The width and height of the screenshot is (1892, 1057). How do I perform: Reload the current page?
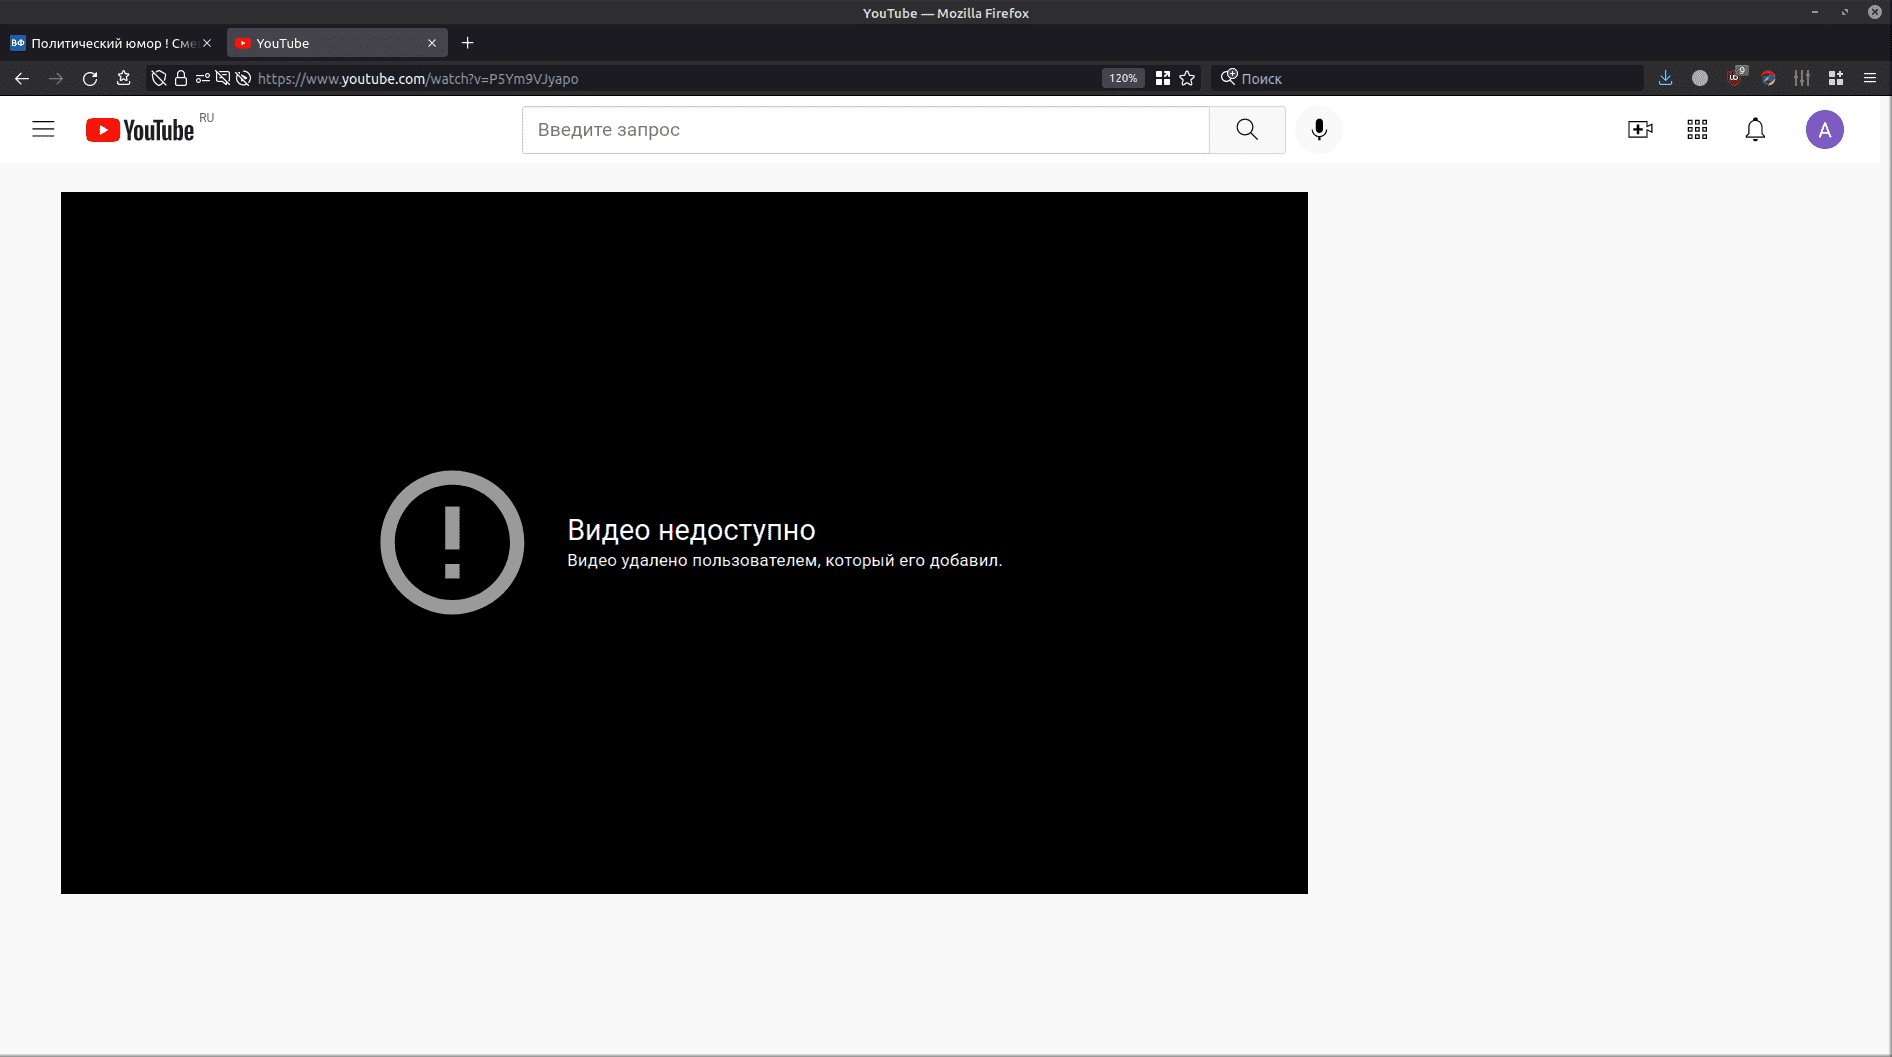(x=90, y=78)
